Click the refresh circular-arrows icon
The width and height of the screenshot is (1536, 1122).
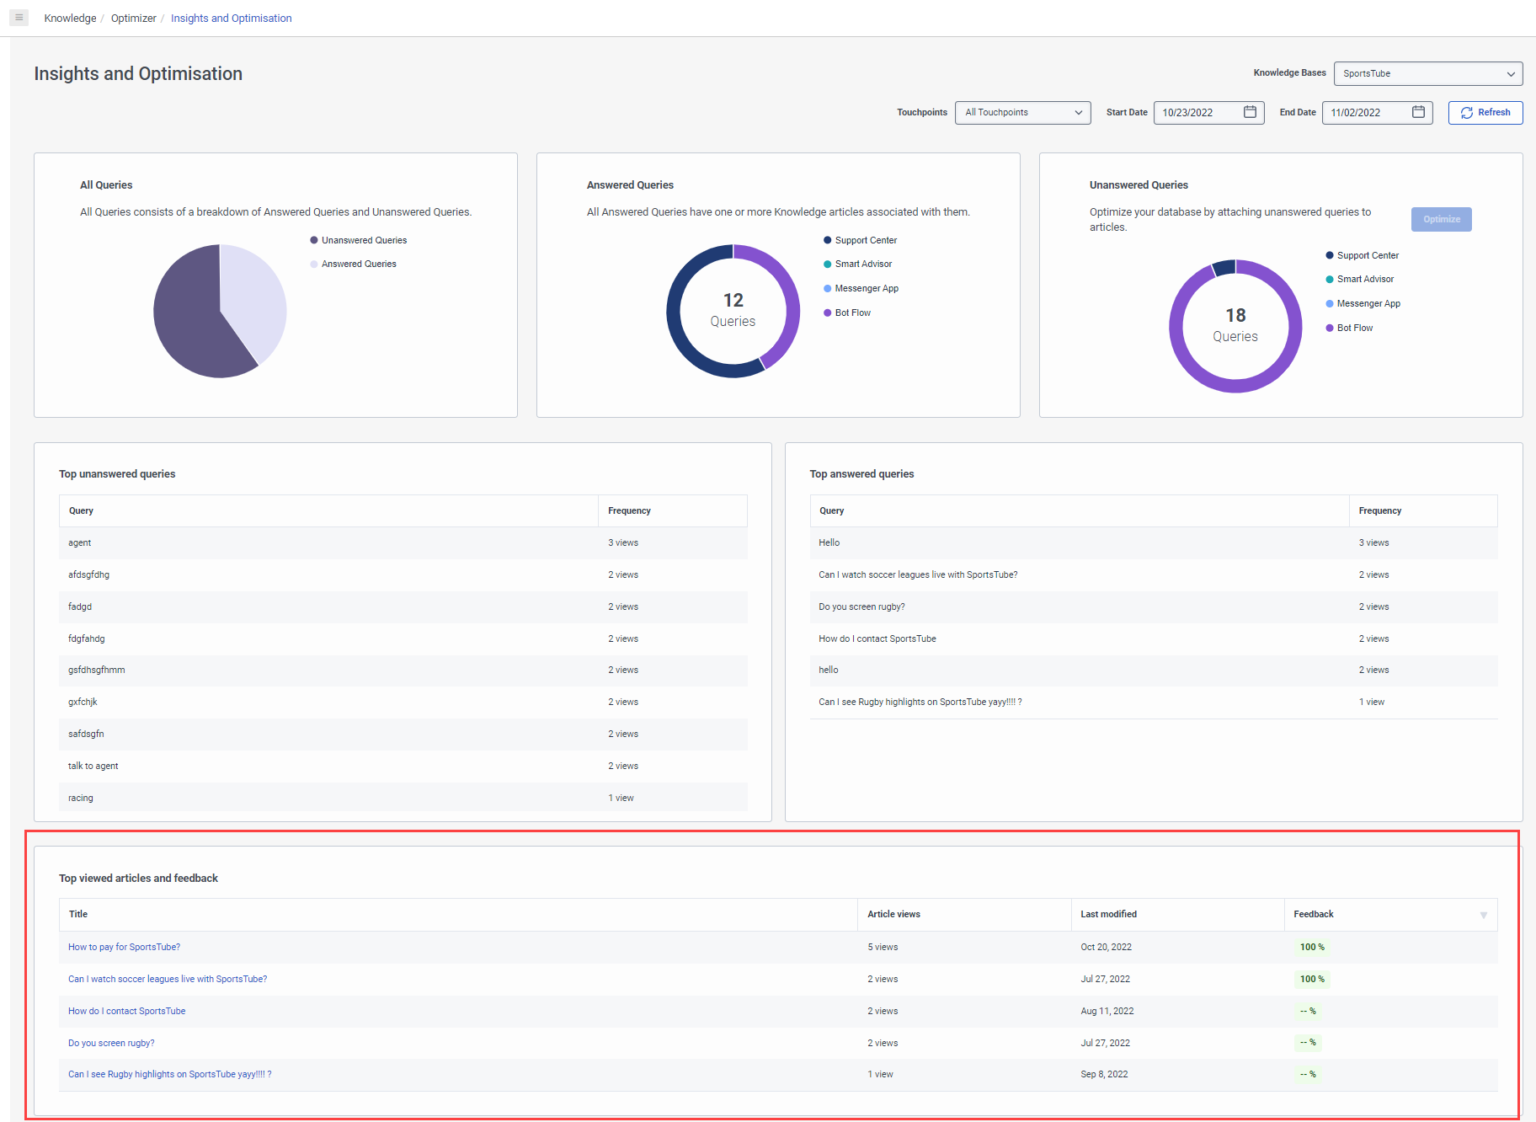point(1465,112)
